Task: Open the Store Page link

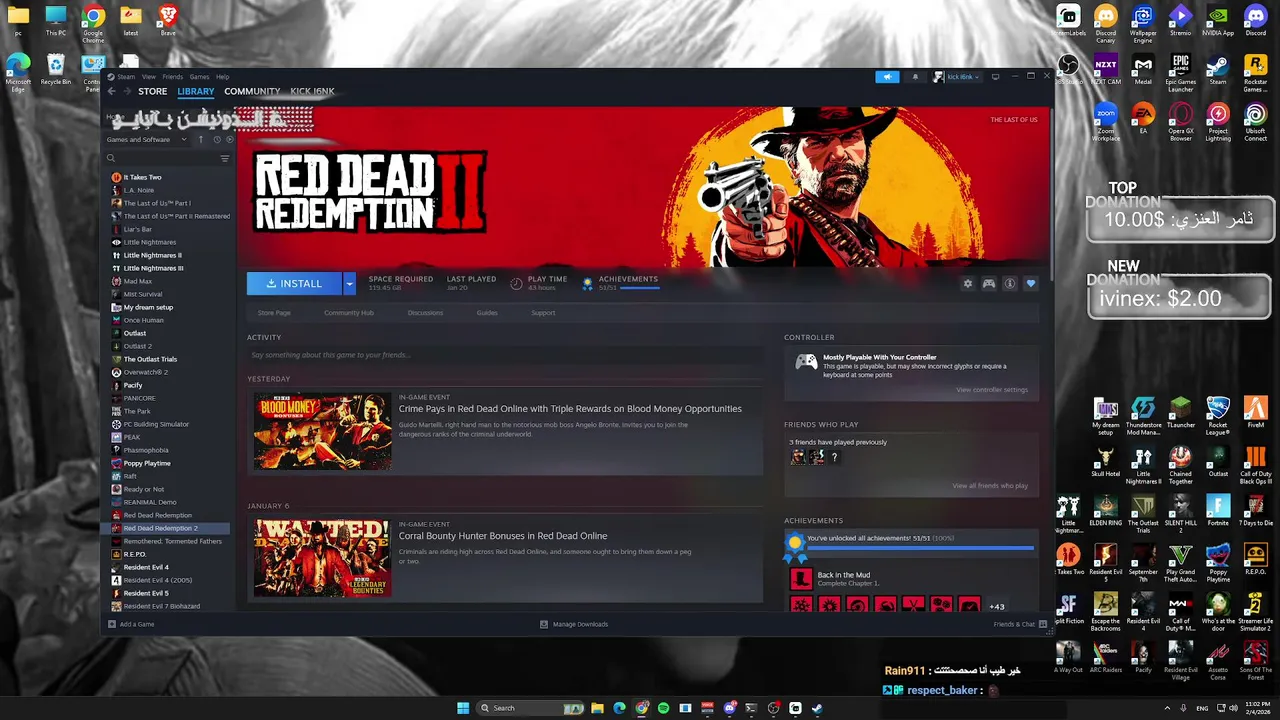Action: pos(274,313)
